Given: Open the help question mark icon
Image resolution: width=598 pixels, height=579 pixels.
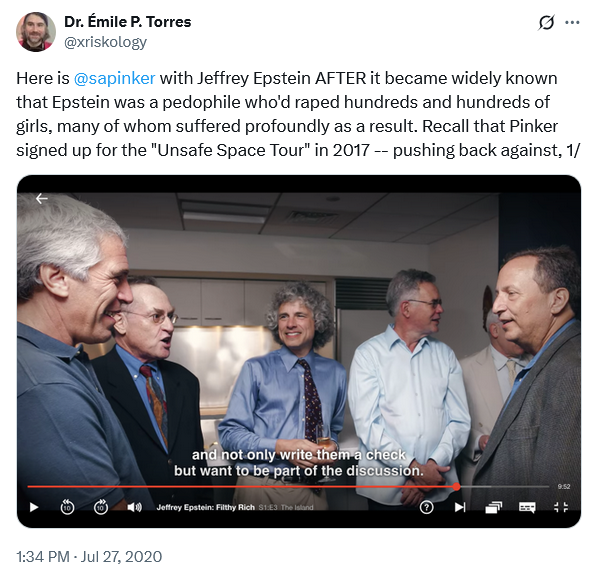Looking at the screenshot, I should coord(426,507).
